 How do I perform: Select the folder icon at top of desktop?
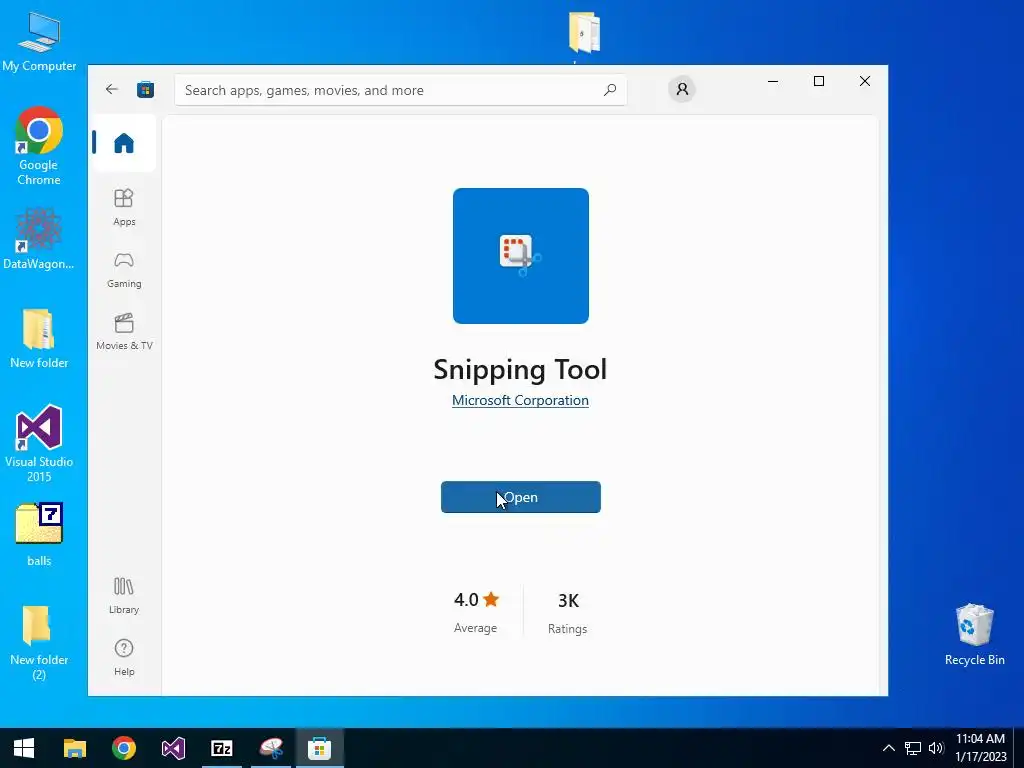click(584, 33)
